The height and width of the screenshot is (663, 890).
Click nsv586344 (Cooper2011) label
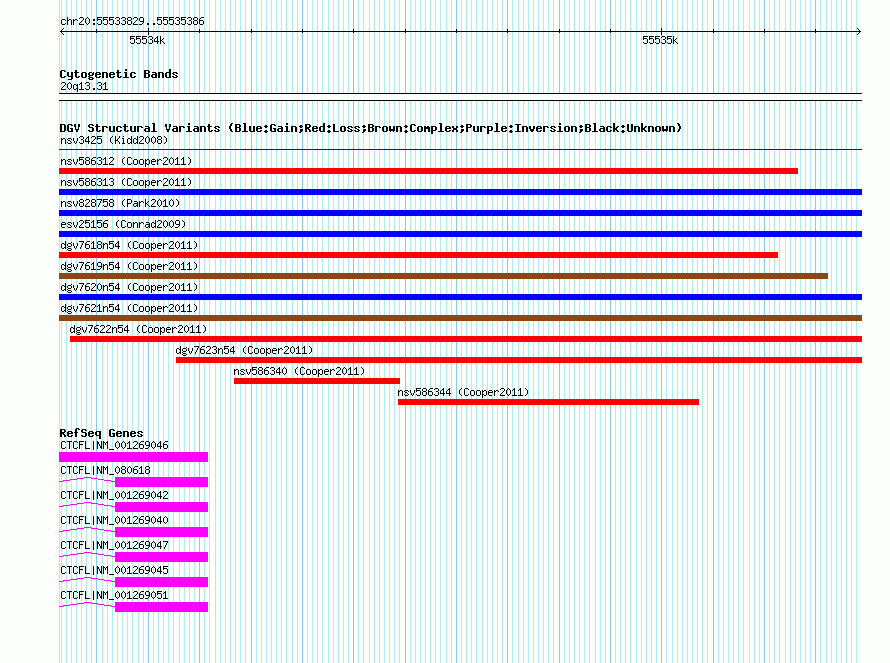(463, 392)
